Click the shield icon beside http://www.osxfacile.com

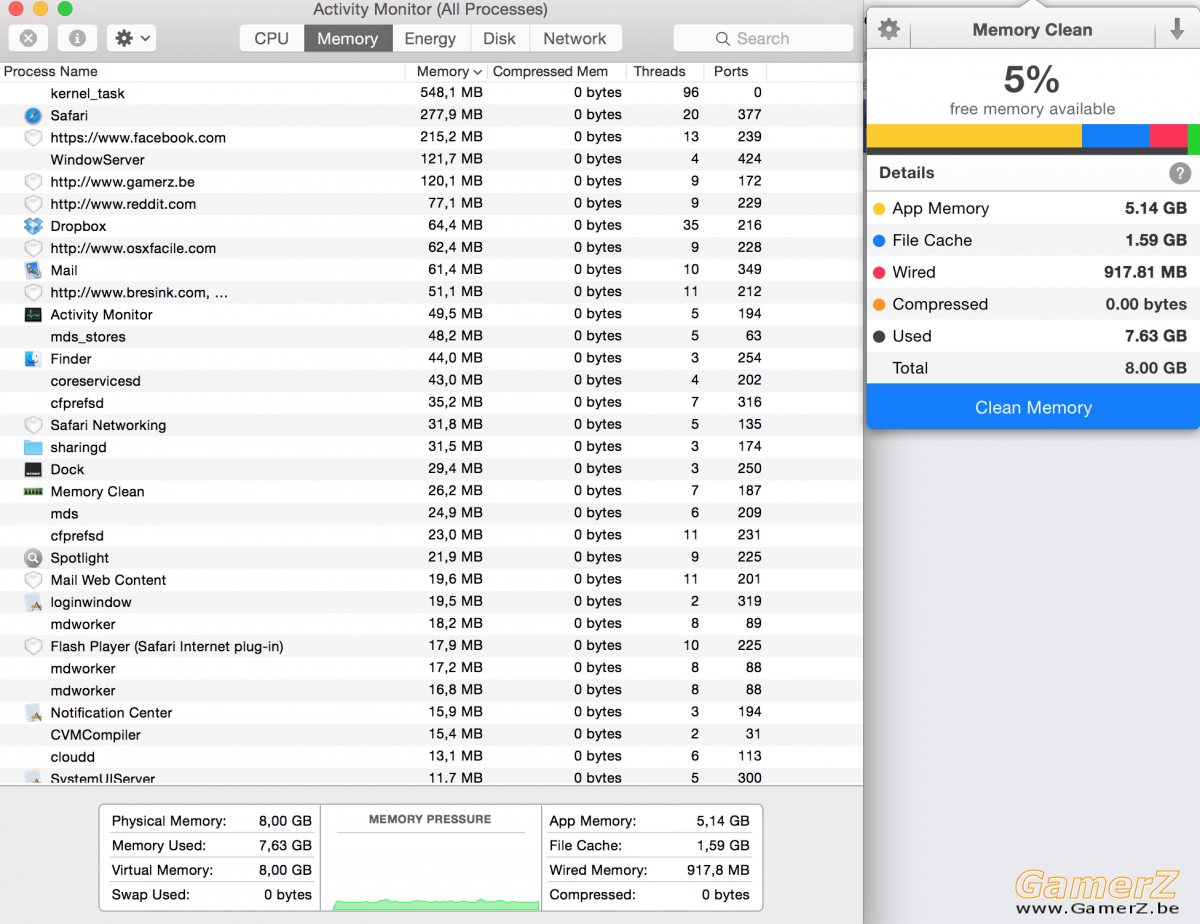click(33, 248)
